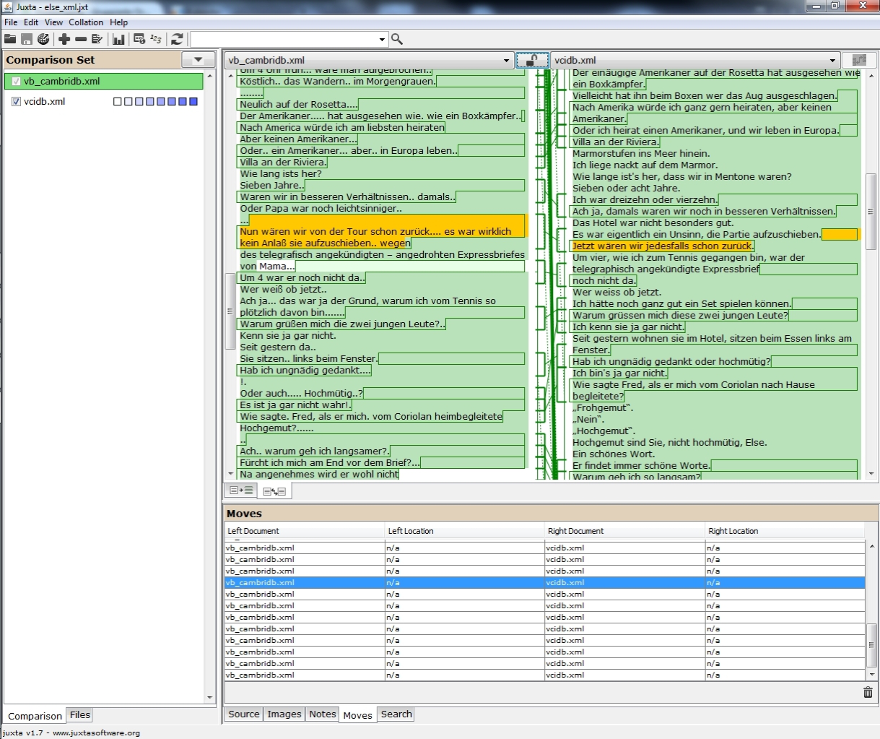880x739 pixels.
Task: Click the Juxta application icon in the title bar
Action: (x=7, y=7)
